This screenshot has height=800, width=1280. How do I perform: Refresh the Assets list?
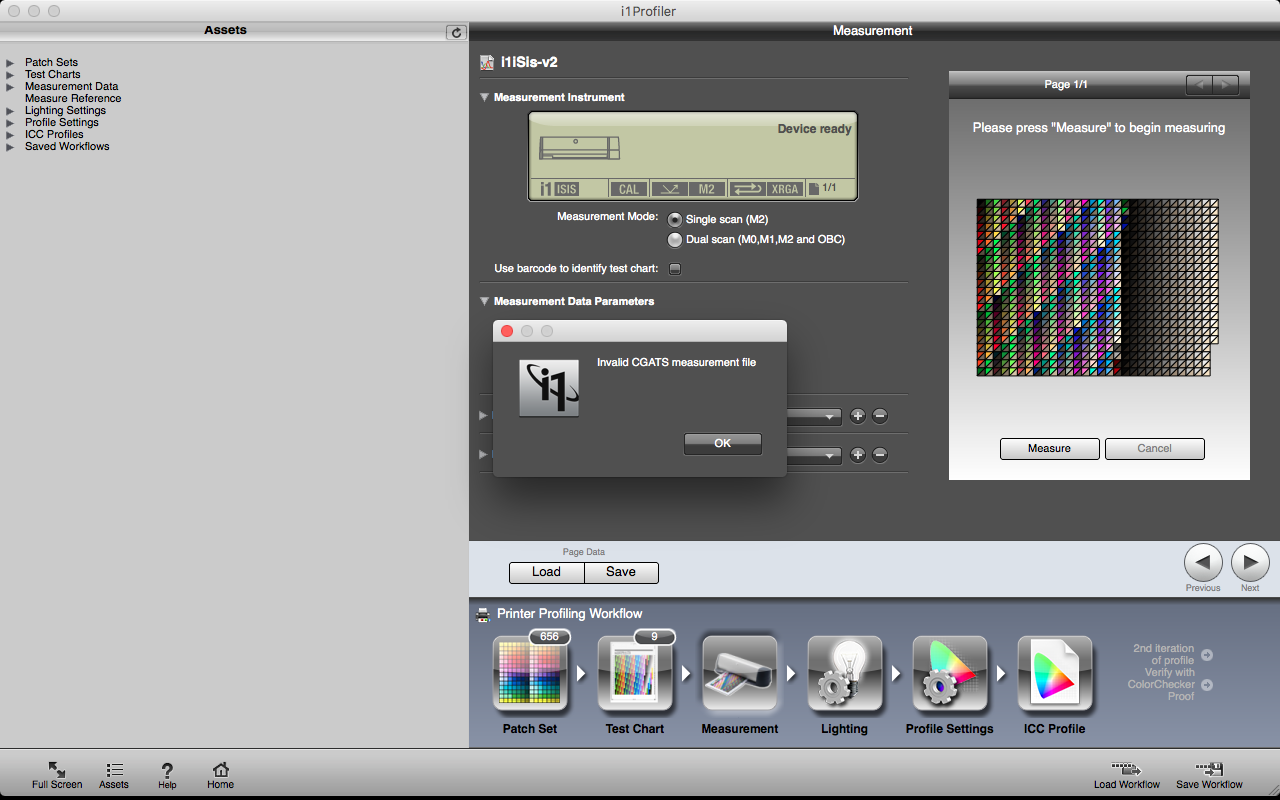(x=457, y=32)
